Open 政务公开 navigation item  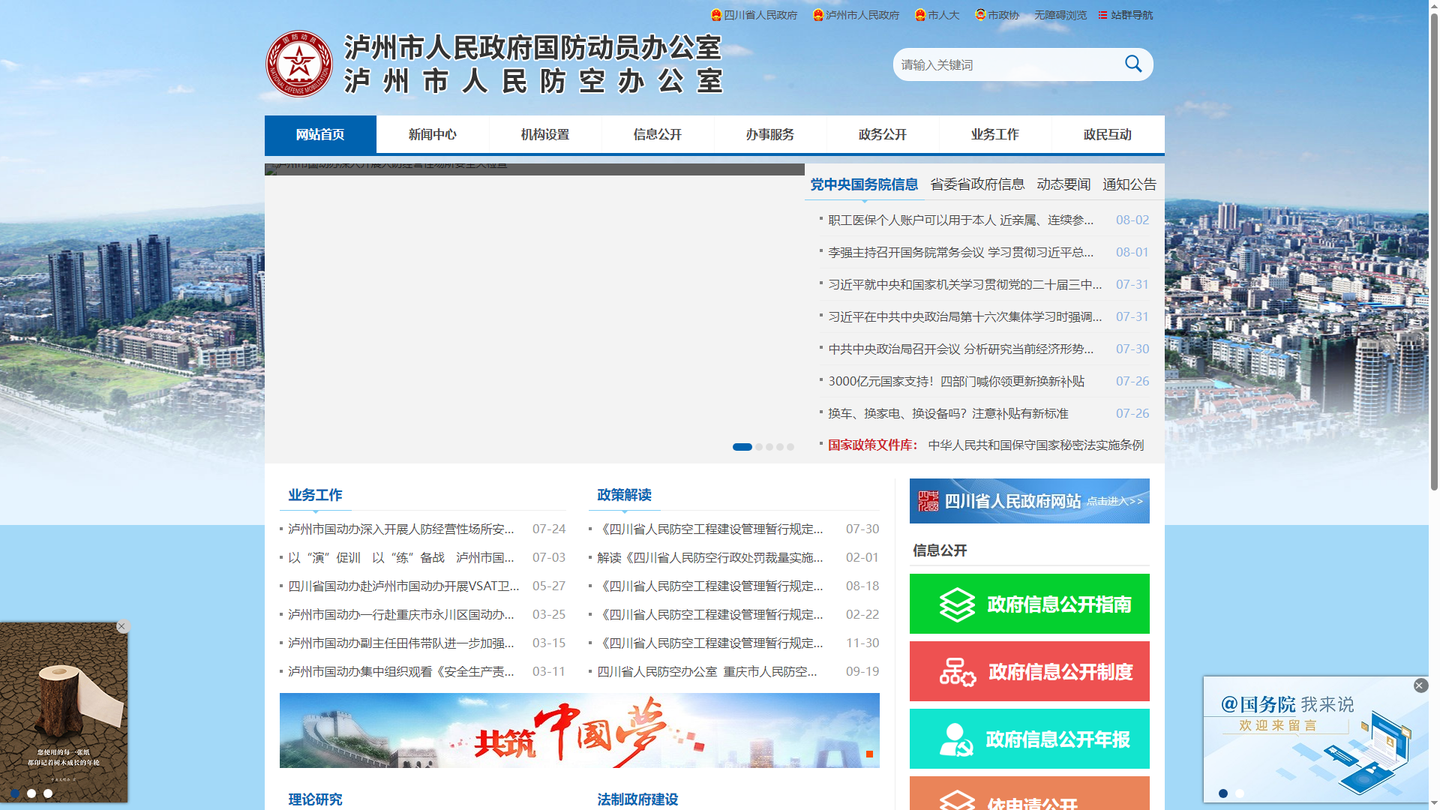pyautogui.click(x=882, y=134)
